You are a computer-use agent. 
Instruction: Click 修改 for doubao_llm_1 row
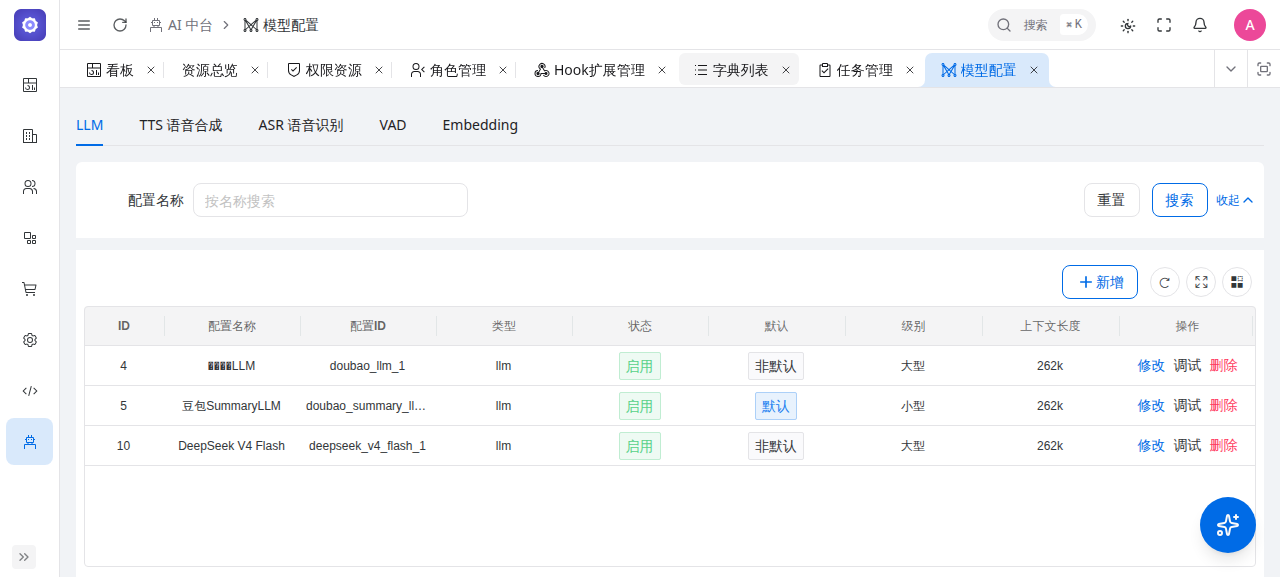(x=1151, y=366)
